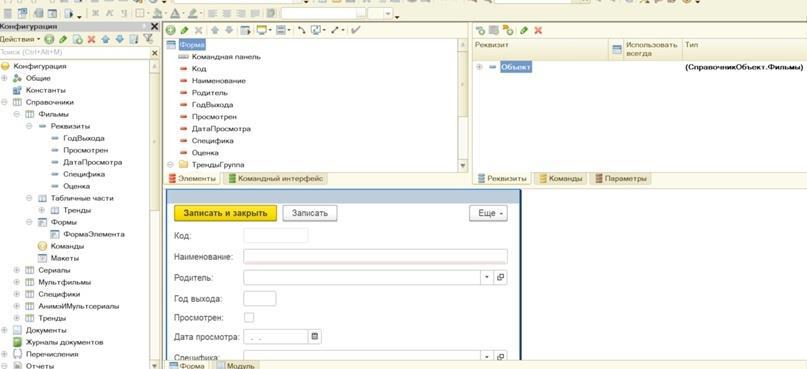The width and height of the screenshot is (807, 369).
Task: Click the filter funnel icon in the Конфигурация toolbar
Action: (148, 39)
